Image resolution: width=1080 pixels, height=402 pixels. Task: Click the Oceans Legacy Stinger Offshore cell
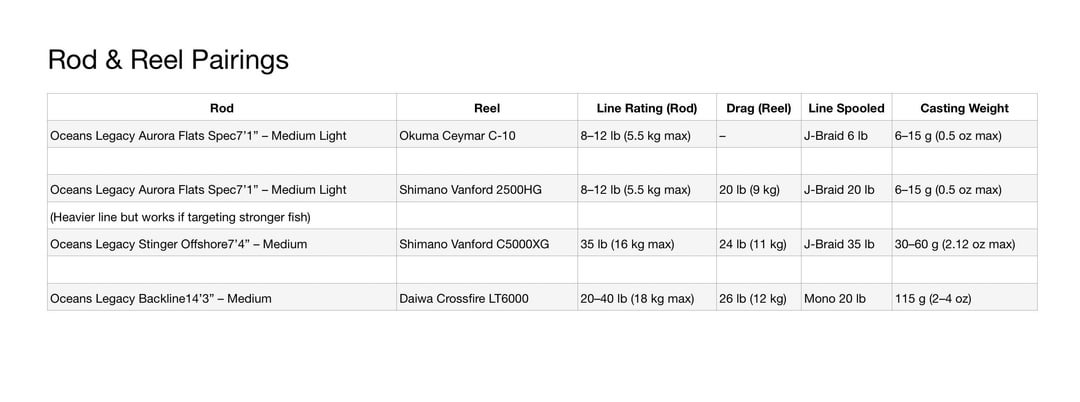(x=178, y=243)
